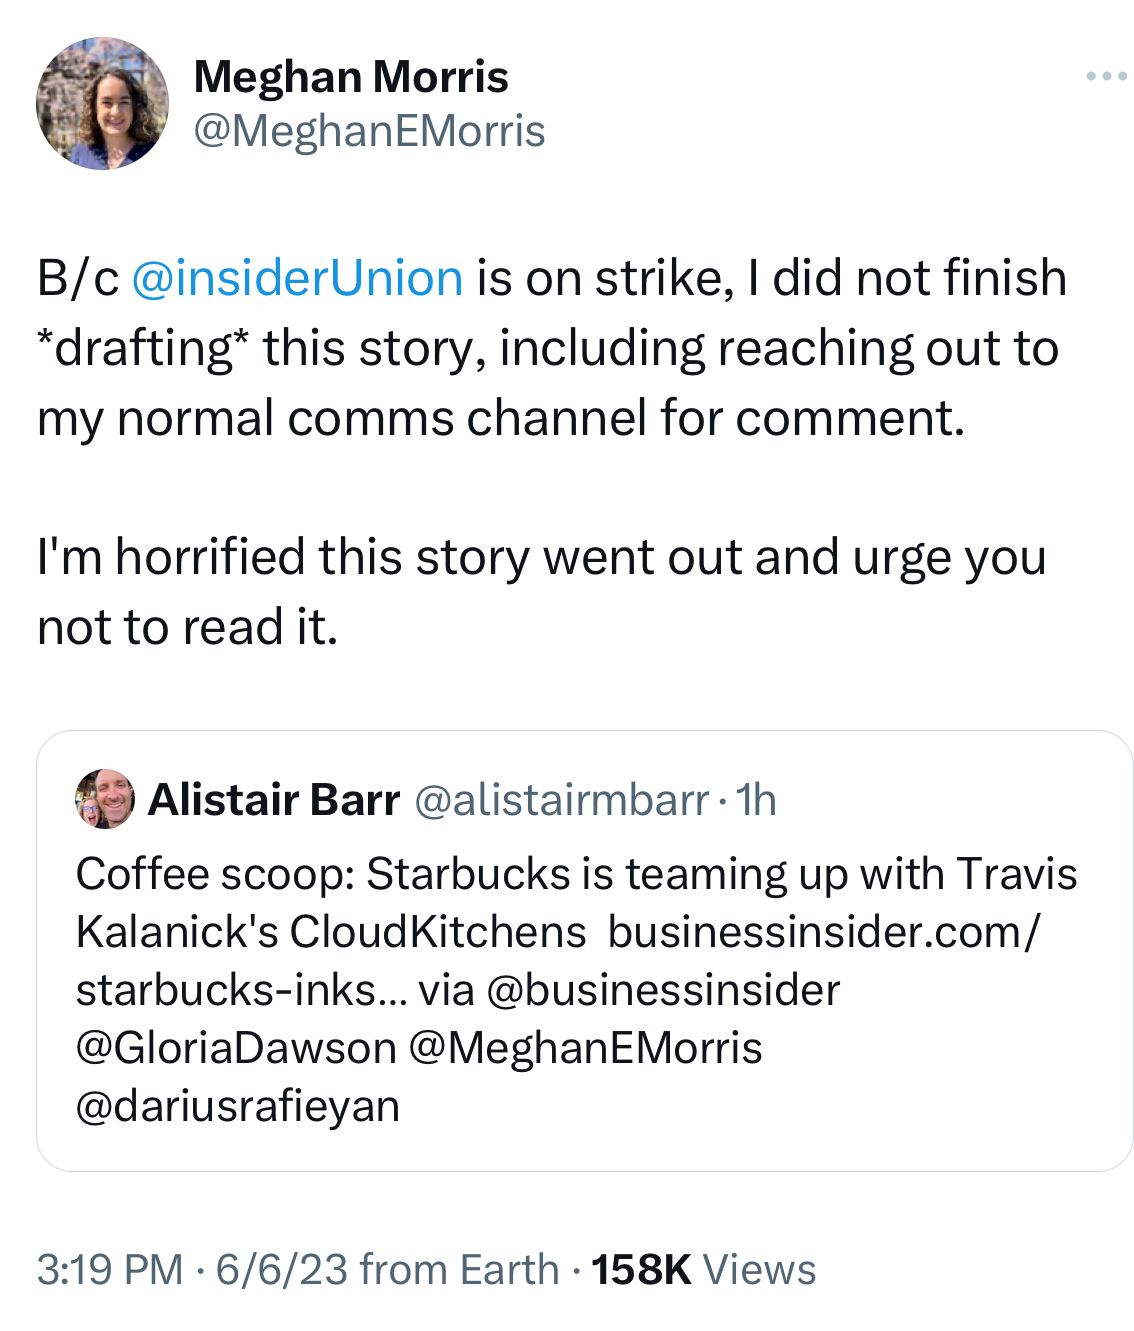Click the @businessinsider mention
The image size is (1134, 1331).
[x=663, y=991]
